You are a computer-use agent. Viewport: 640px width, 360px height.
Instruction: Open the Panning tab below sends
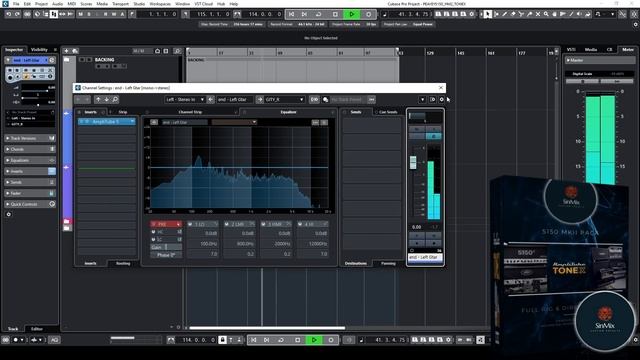pyautogui.click(x=388, y=264)
